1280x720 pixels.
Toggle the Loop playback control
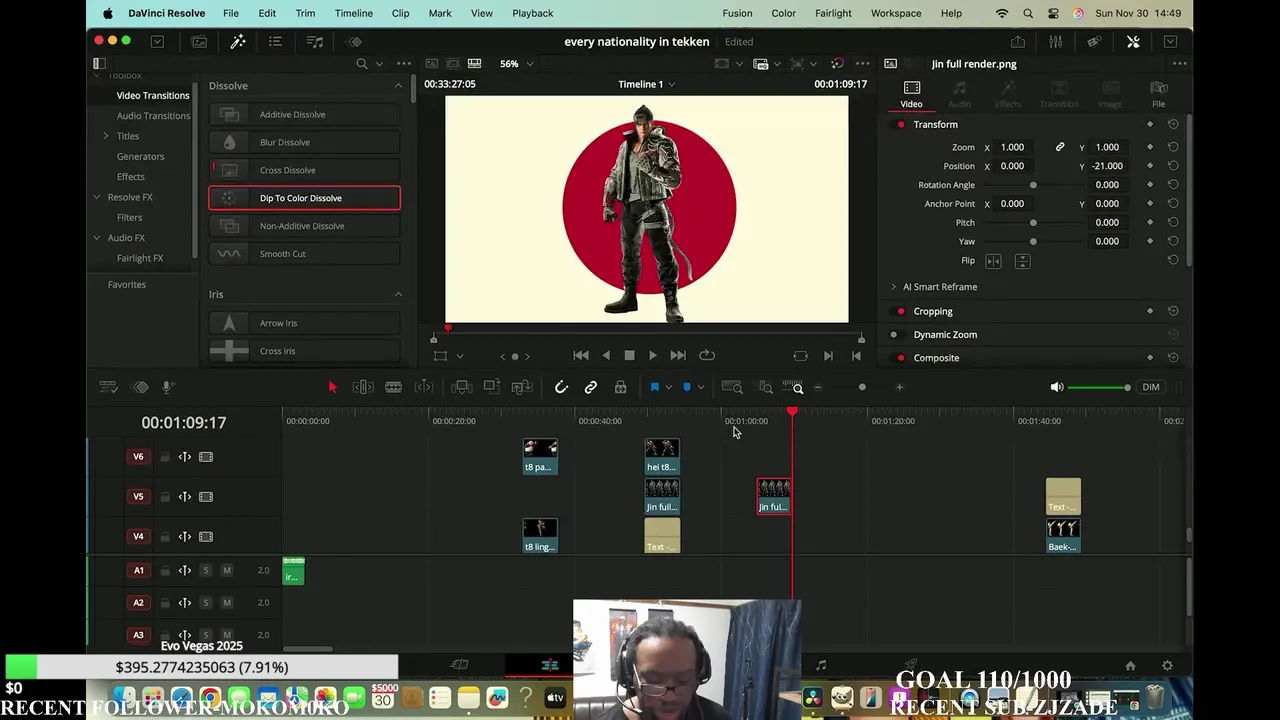707,355
